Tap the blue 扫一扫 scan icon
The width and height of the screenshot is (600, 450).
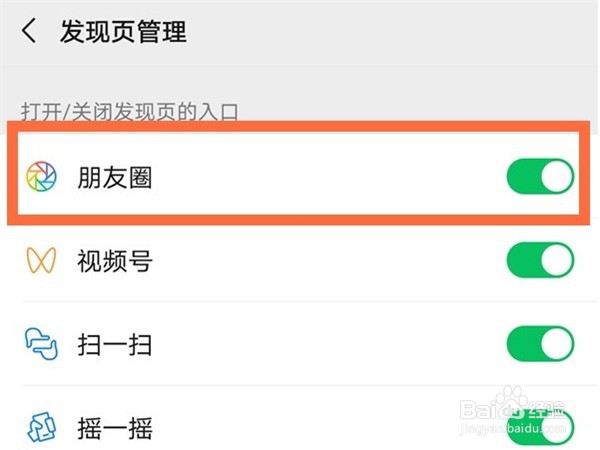(41, 344)
